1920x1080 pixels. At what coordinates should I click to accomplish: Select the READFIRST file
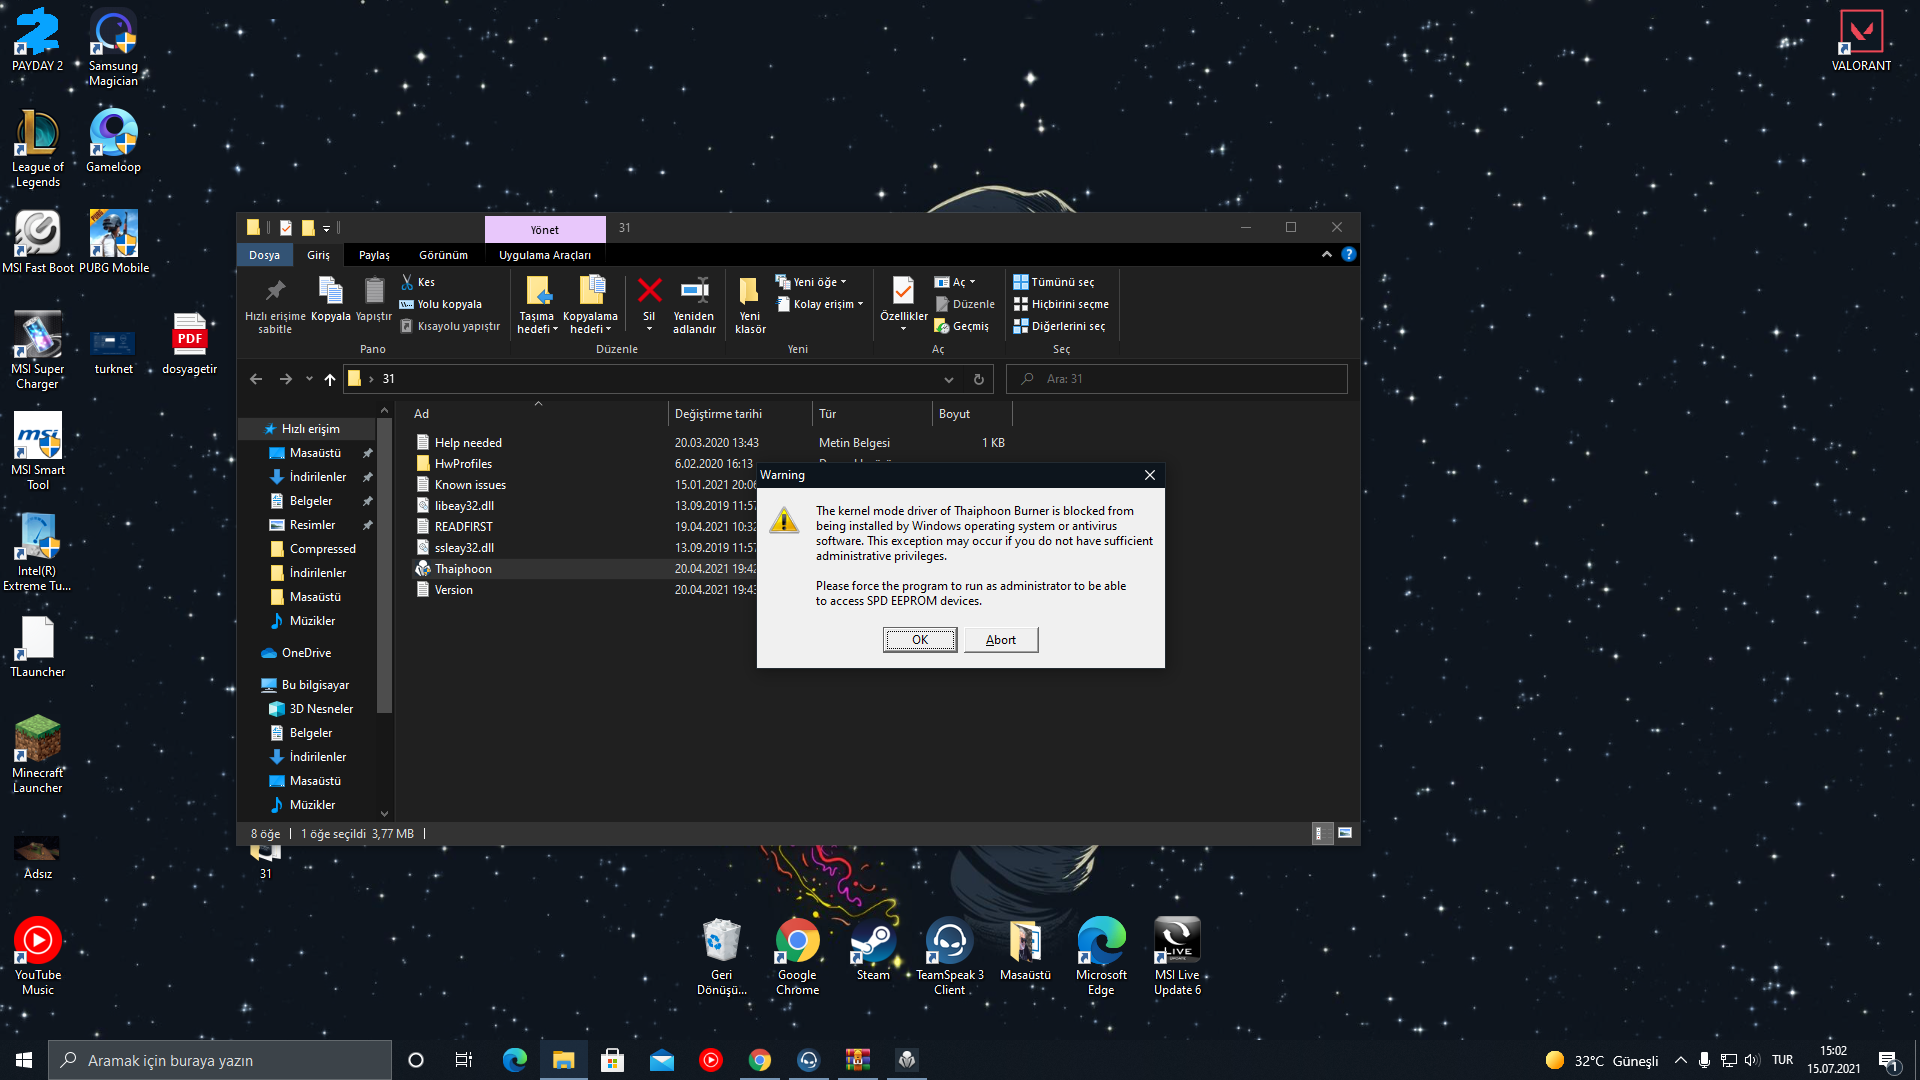[x=463, y=527]
